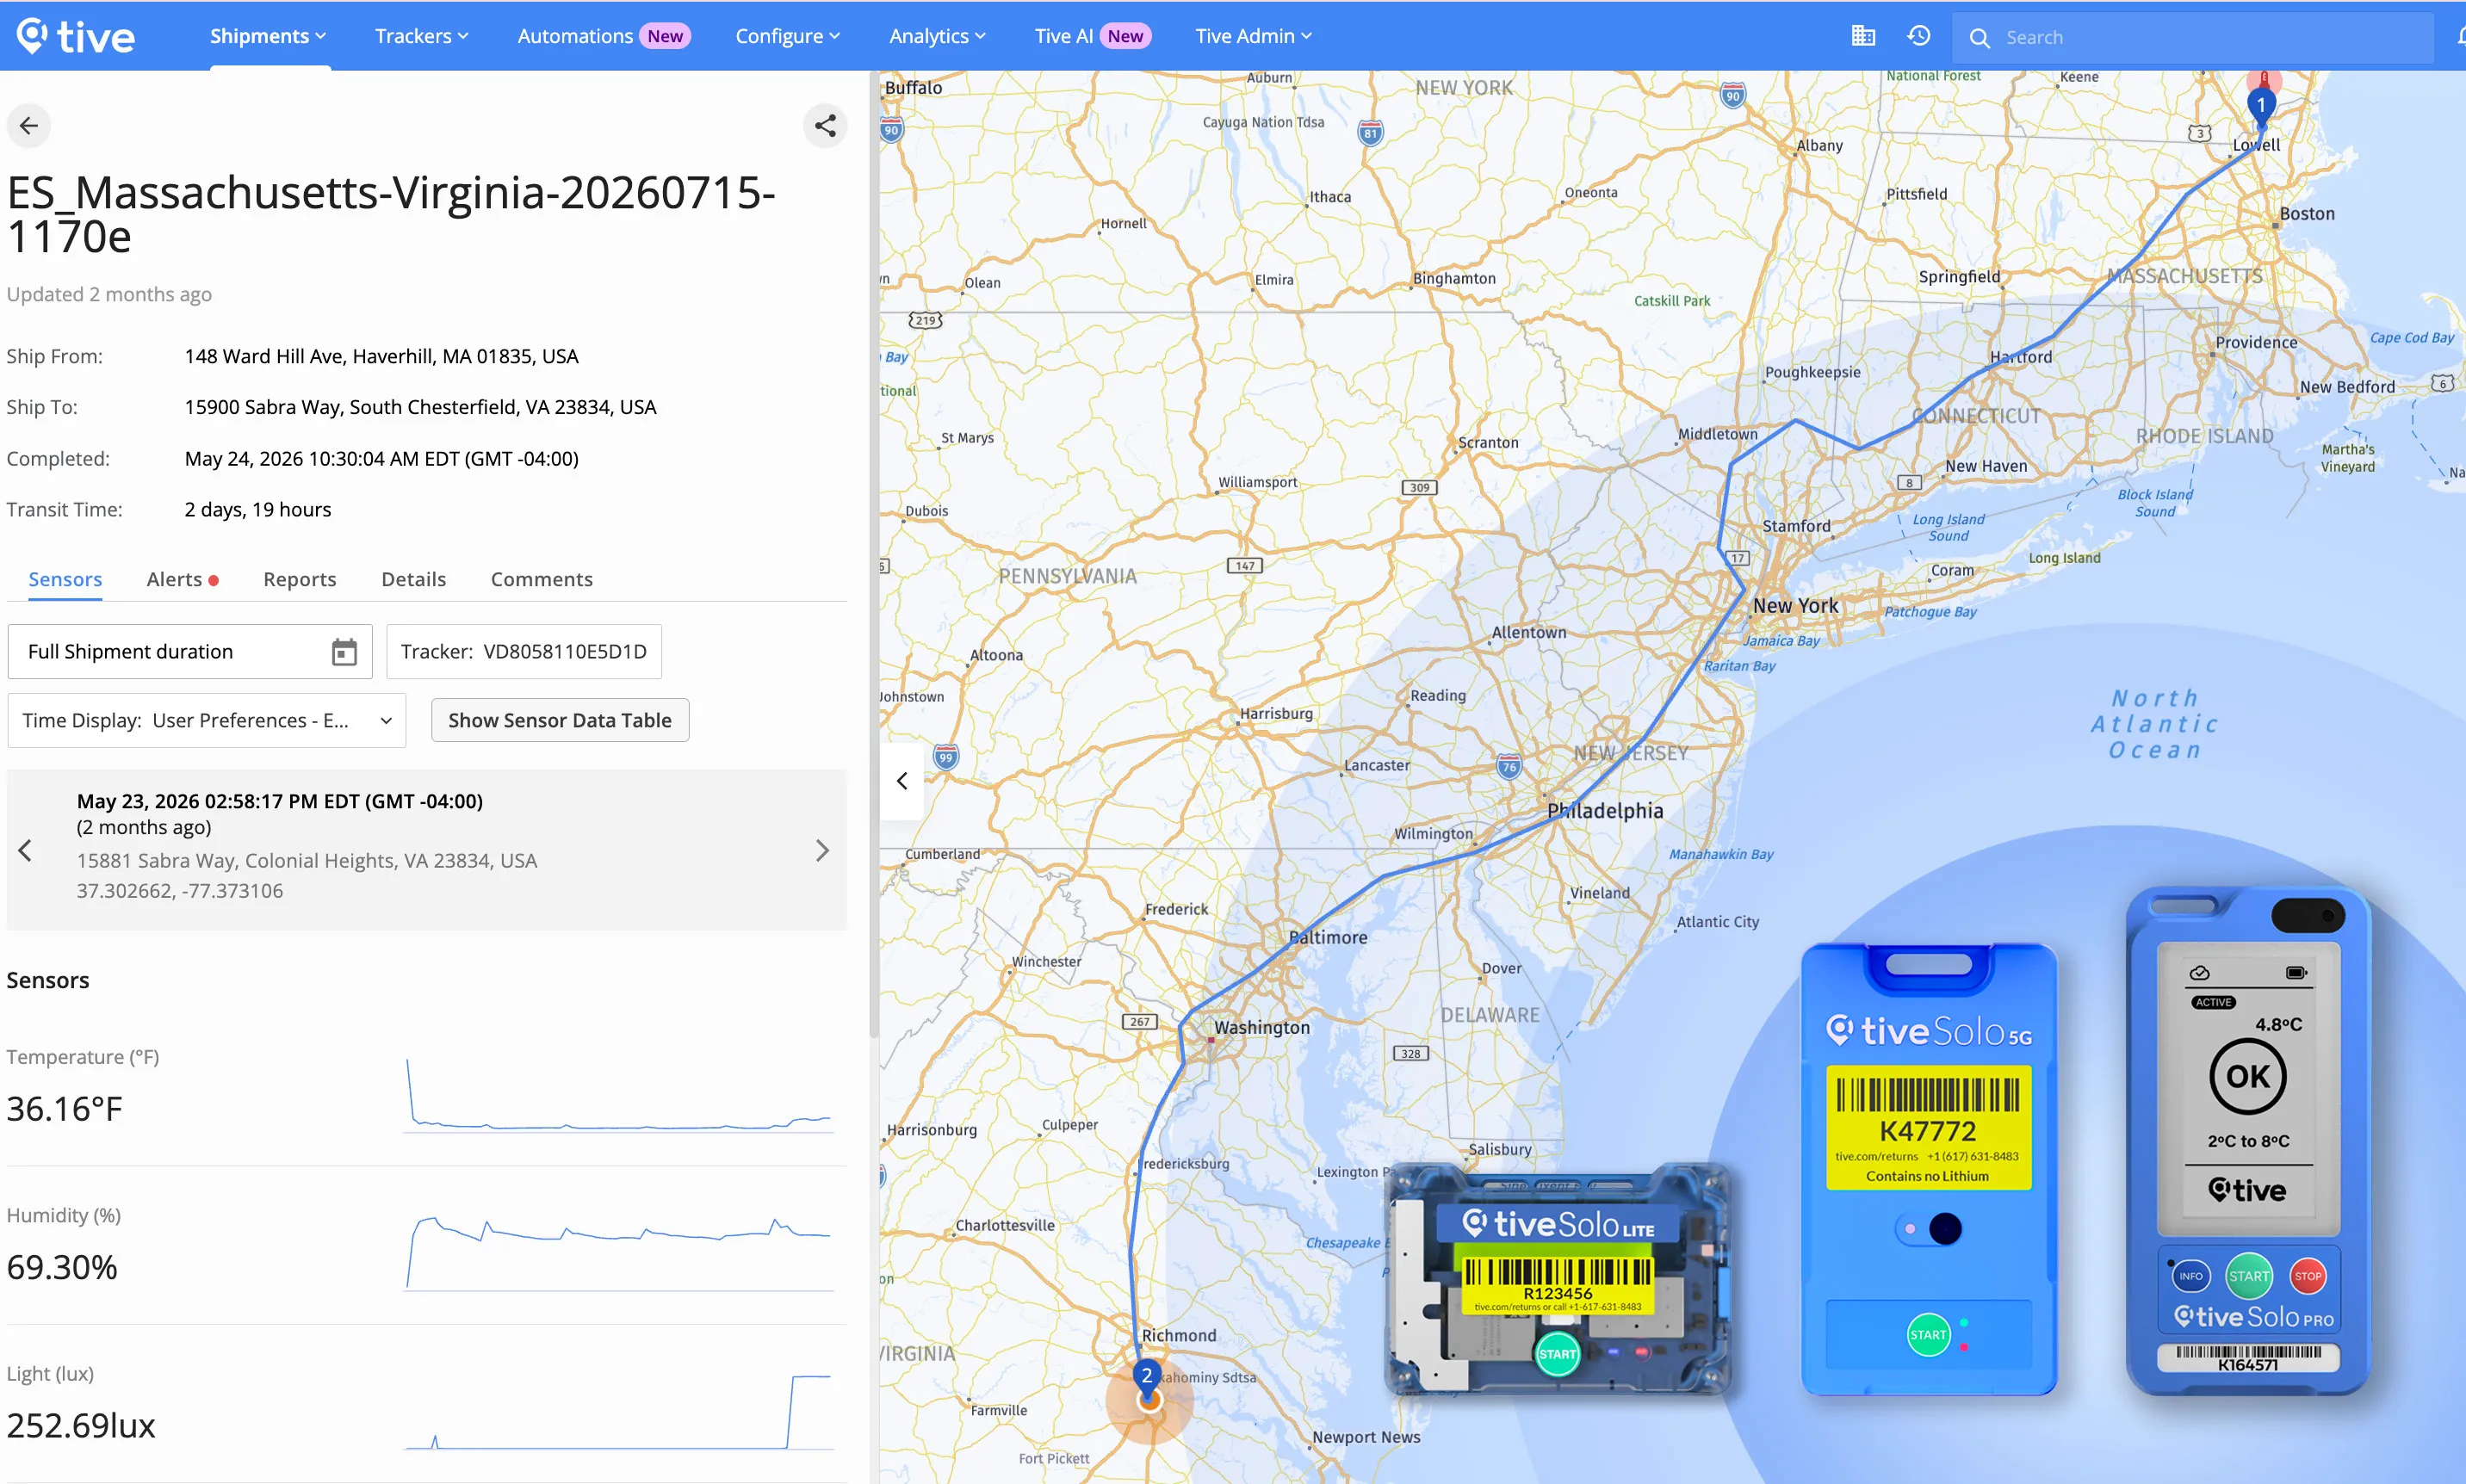Click the search magnifier icon

pos(1979,38)
